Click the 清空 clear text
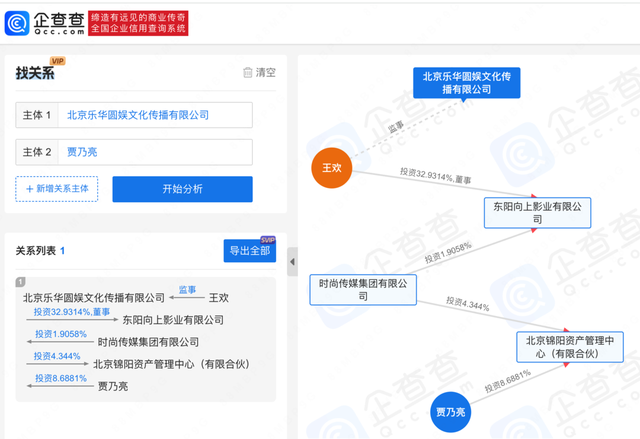640x439 pixels. click(266, 73)
